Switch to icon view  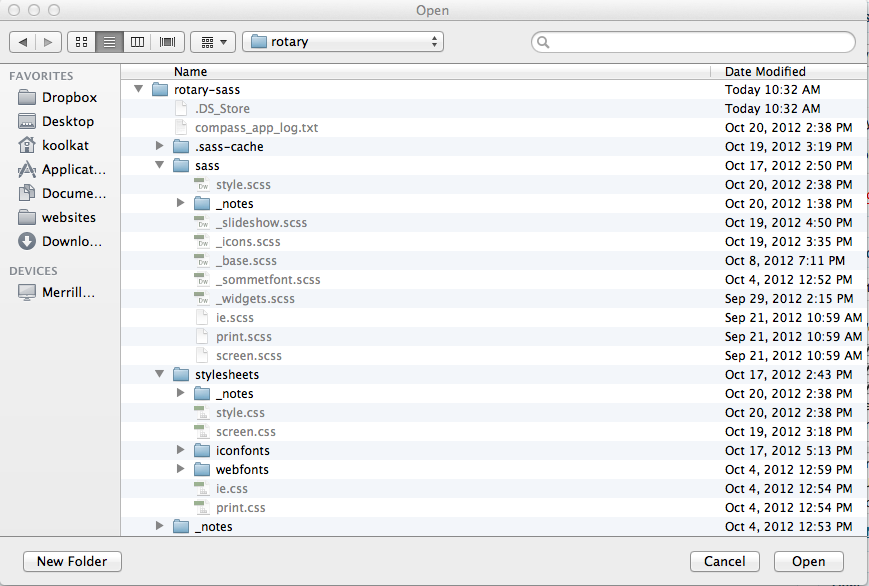tap(81, 42)
